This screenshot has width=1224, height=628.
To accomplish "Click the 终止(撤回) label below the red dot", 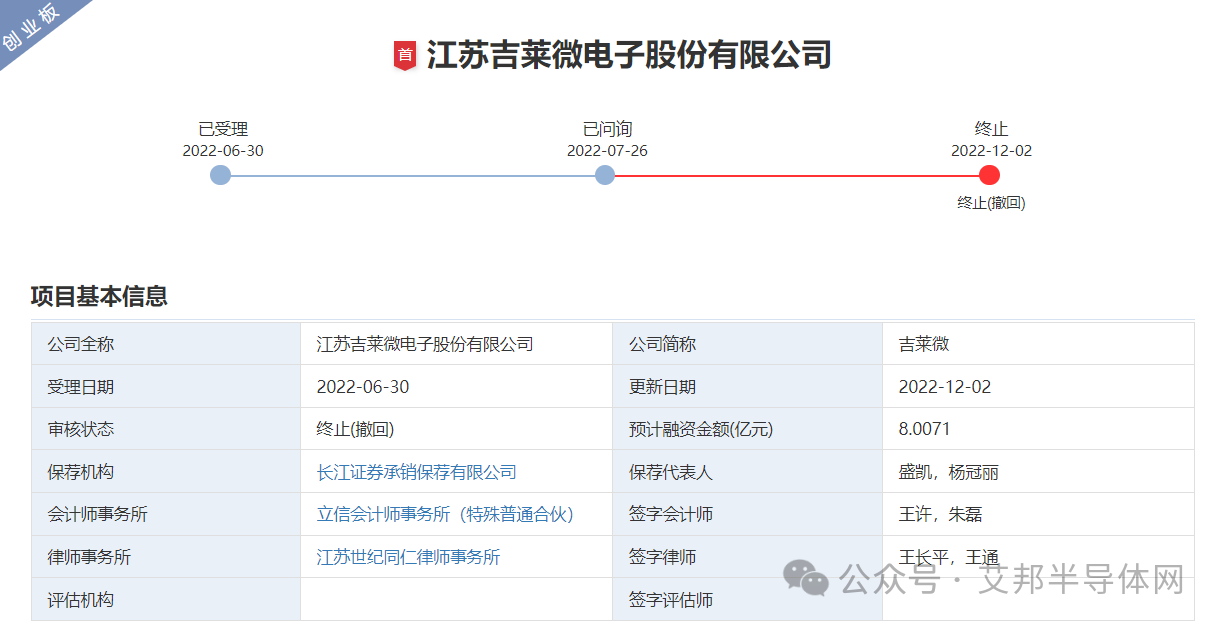I will tap(991, 203).
